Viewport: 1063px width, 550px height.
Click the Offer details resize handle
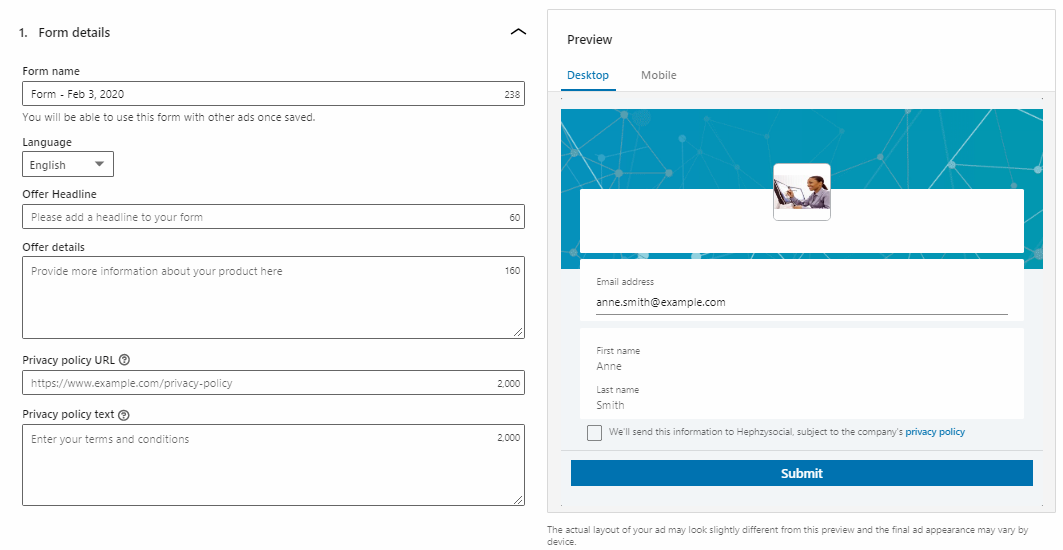tap(518, 332)
